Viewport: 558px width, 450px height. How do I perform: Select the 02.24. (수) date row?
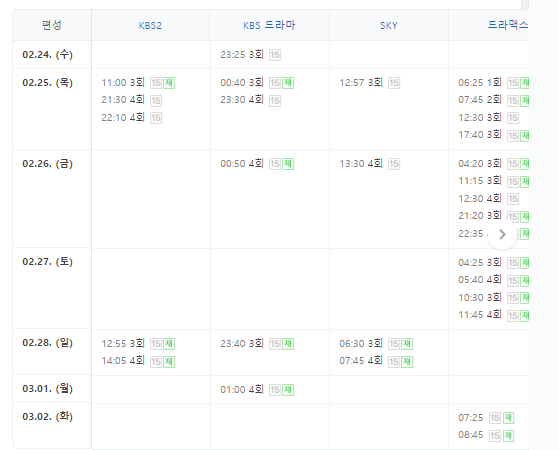(x=47, y=54)
